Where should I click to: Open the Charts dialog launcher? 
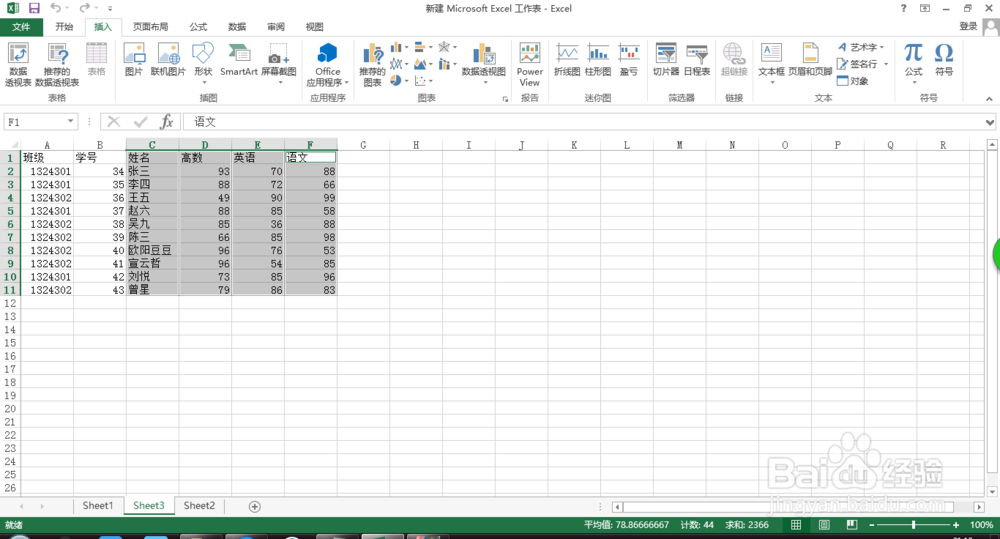tap(505, 99)
